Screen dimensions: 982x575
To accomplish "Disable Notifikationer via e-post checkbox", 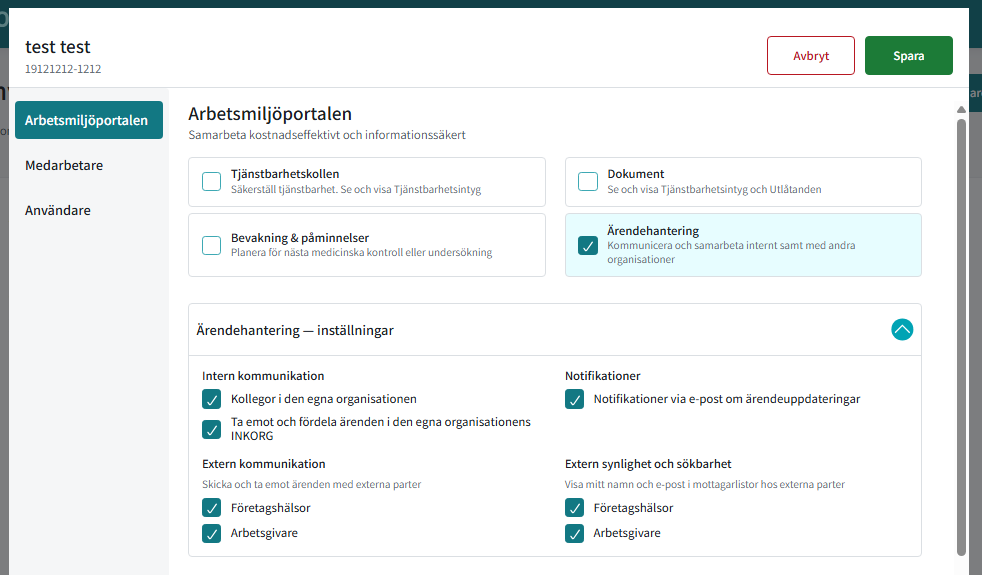I will (574, 399).
